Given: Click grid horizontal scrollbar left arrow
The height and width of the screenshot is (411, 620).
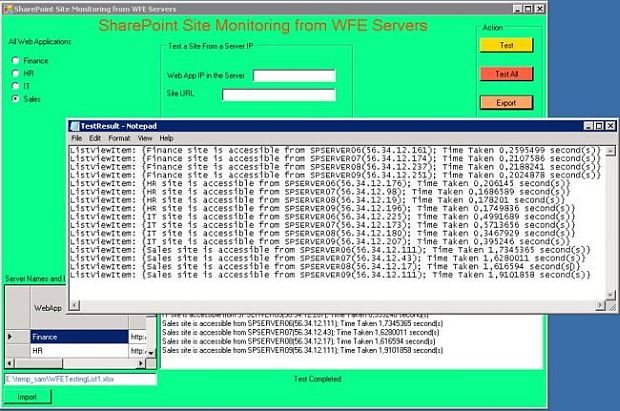Looking at the screenshot, I should (x=10, y=363).
